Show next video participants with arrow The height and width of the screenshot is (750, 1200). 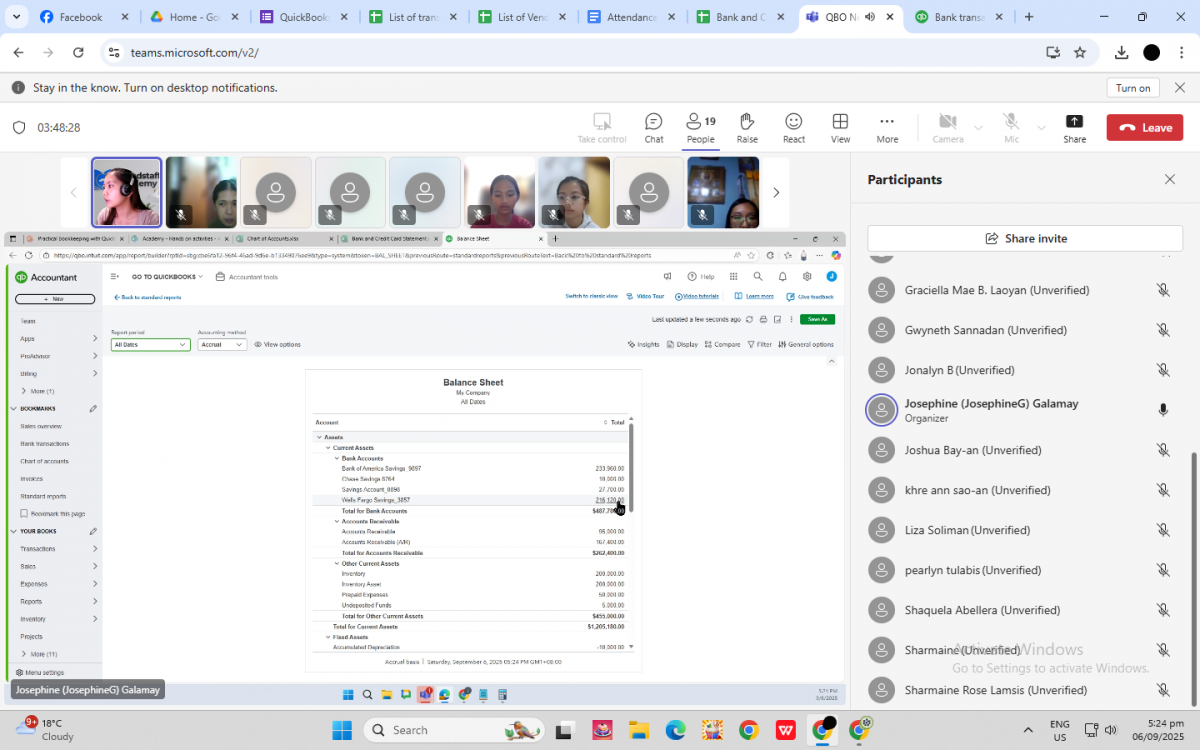pos(776,193)
